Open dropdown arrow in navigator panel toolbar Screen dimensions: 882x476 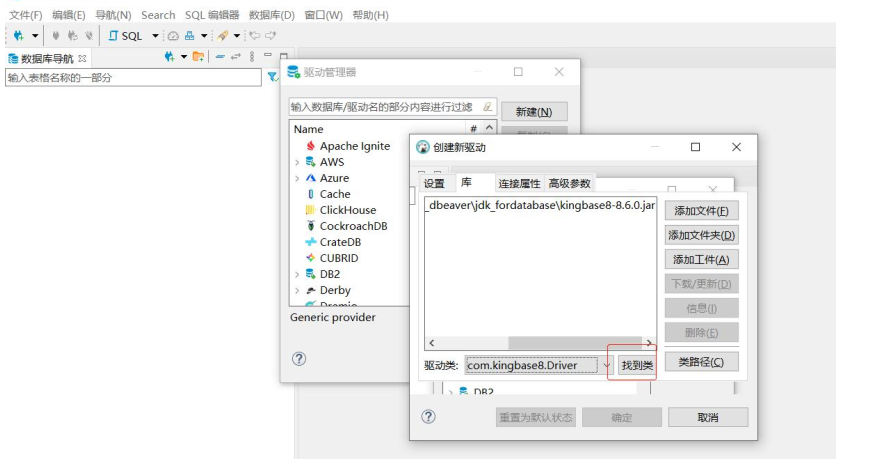coord(184,56)
